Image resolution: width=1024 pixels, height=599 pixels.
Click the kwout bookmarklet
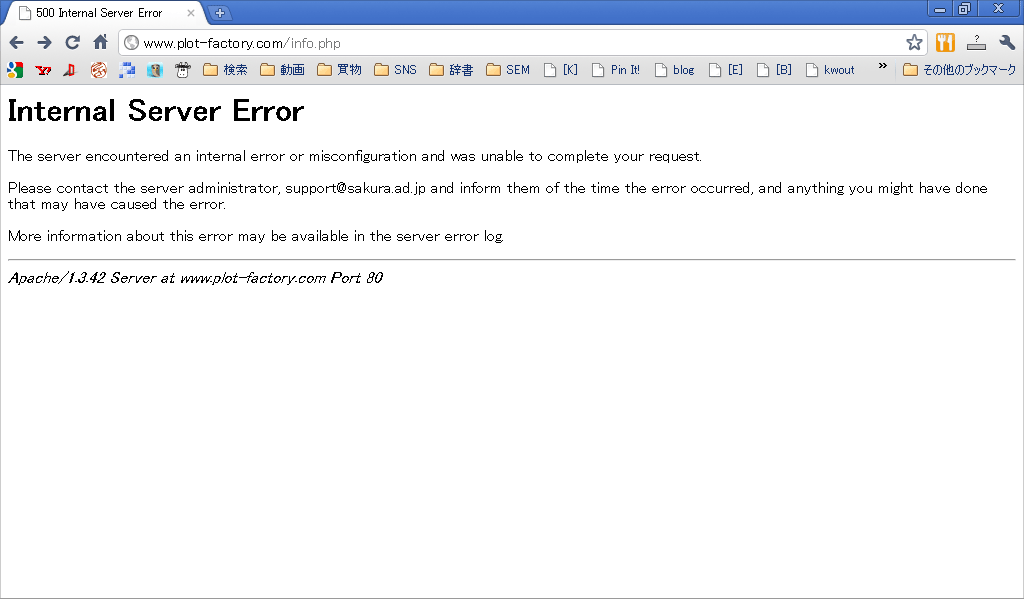pyautogui.click(x=830, y=70)
